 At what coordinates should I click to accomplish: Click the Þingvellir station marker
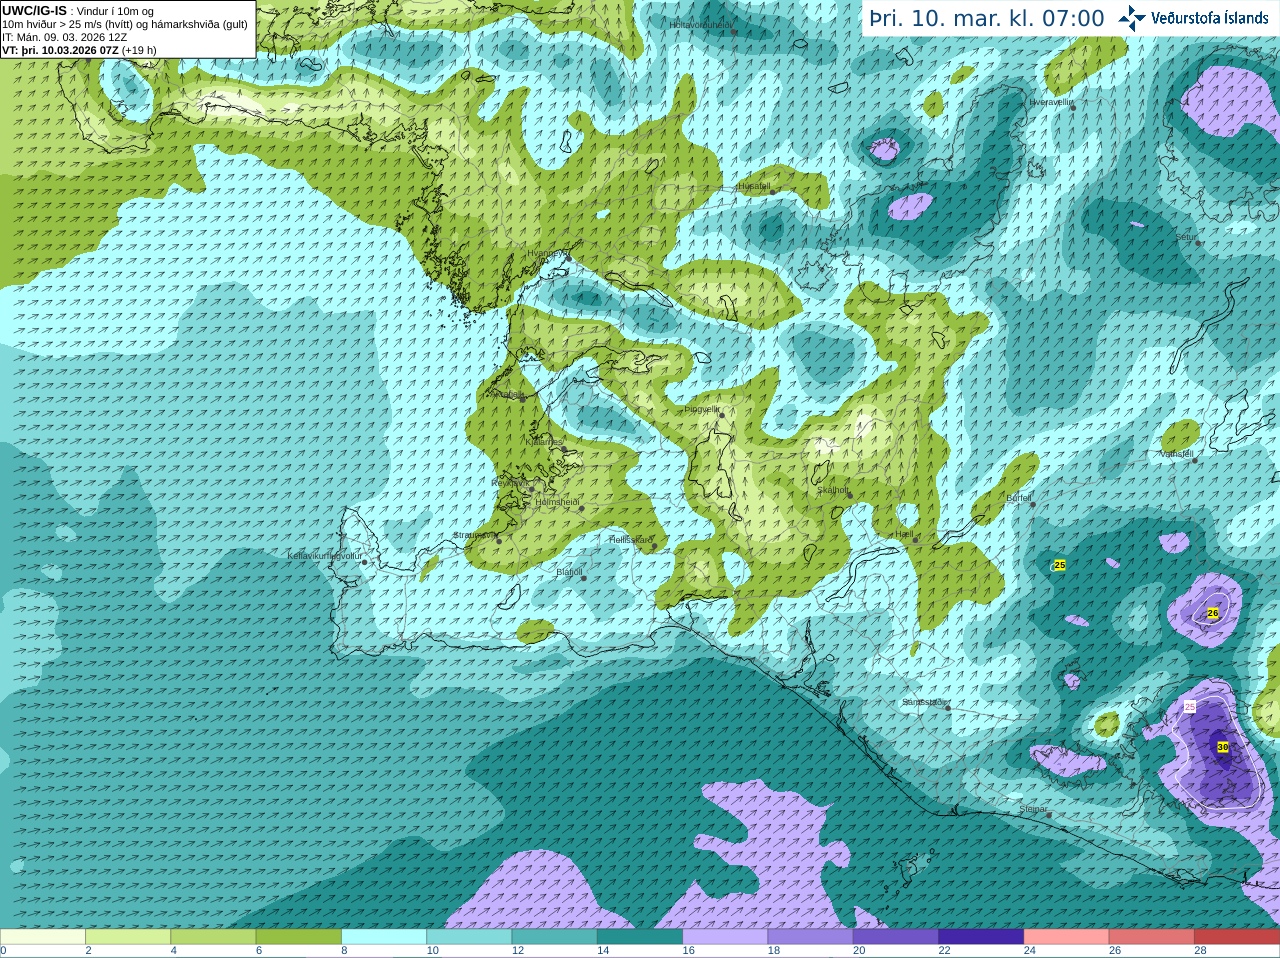(x=721, y=414)
